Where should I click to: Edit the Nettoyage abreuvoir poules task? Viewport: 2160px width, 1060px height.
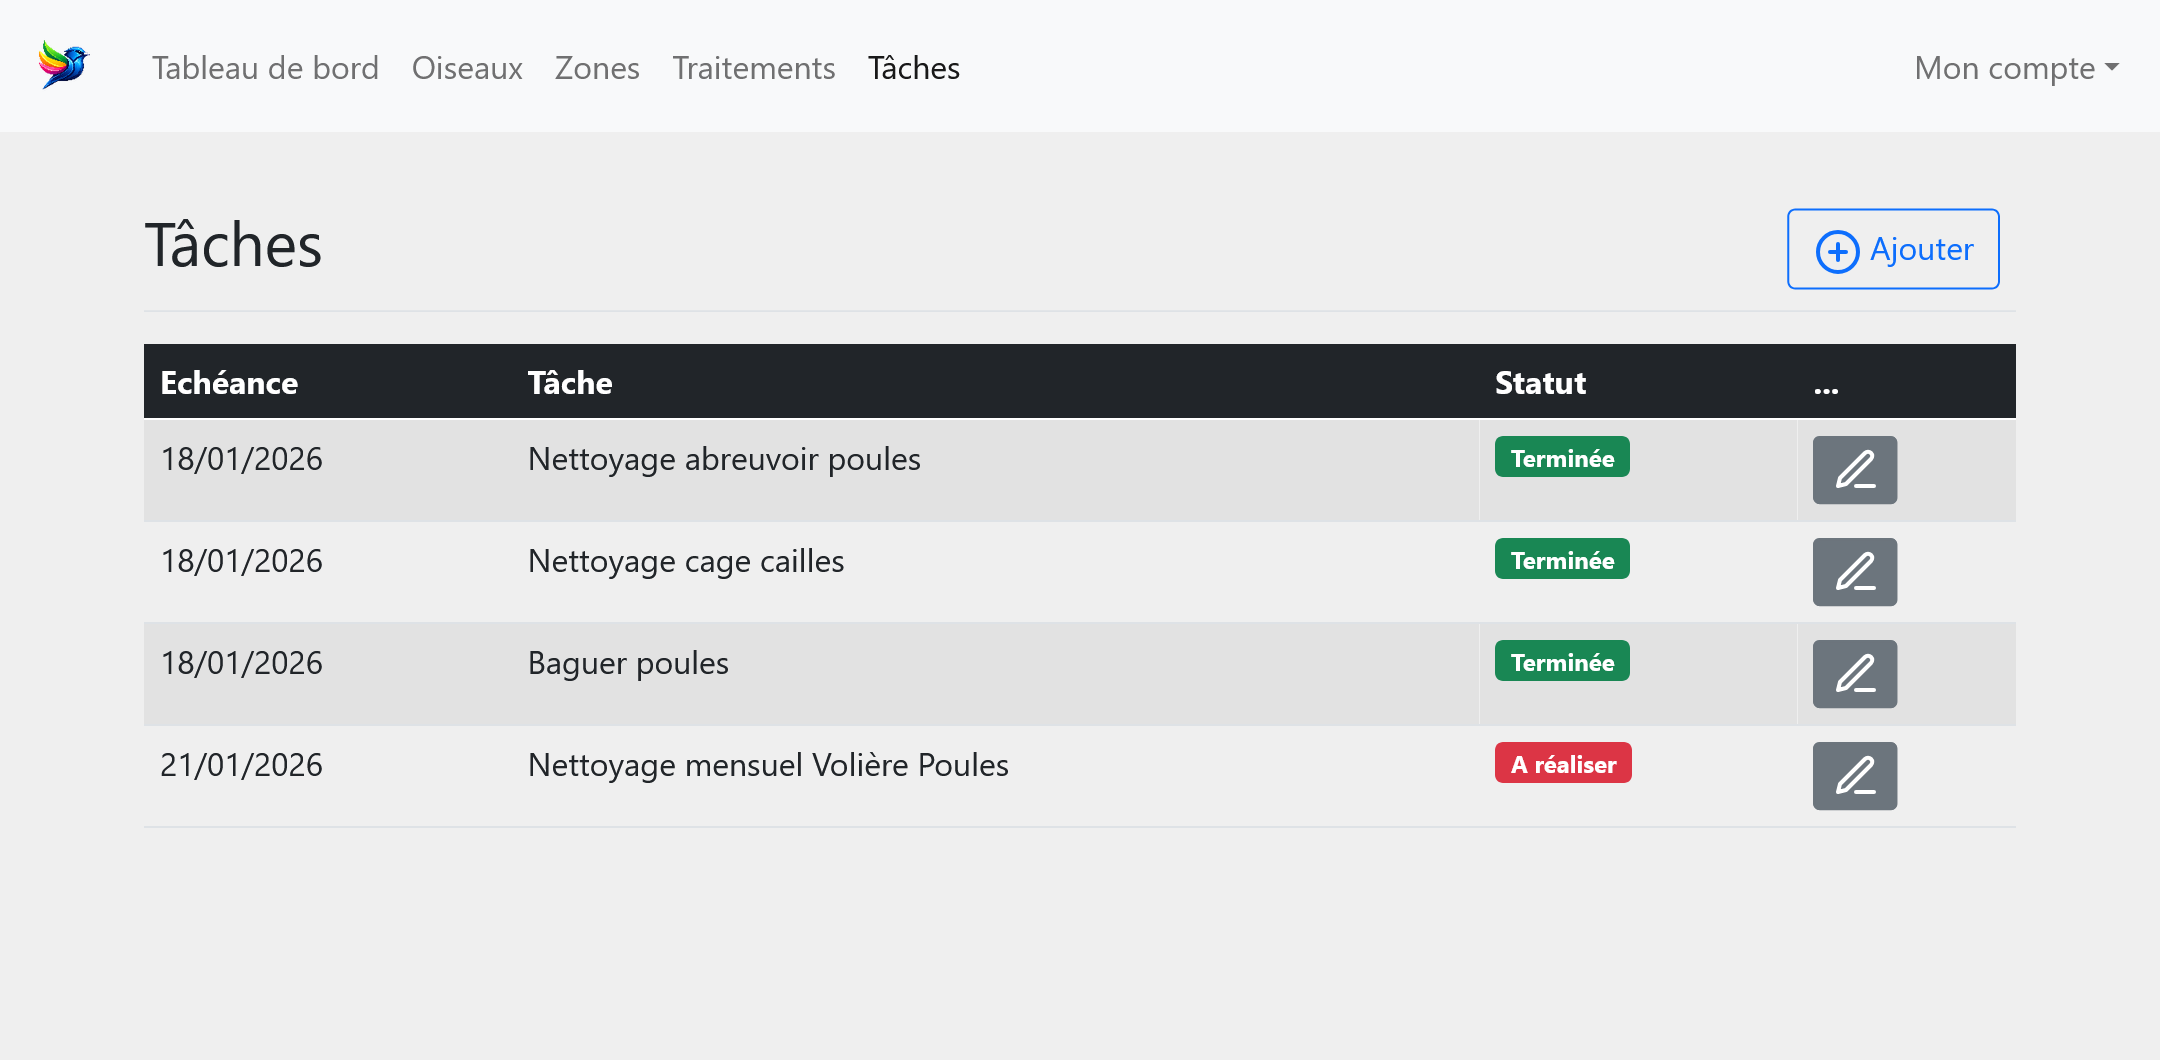pos(1854,470)
